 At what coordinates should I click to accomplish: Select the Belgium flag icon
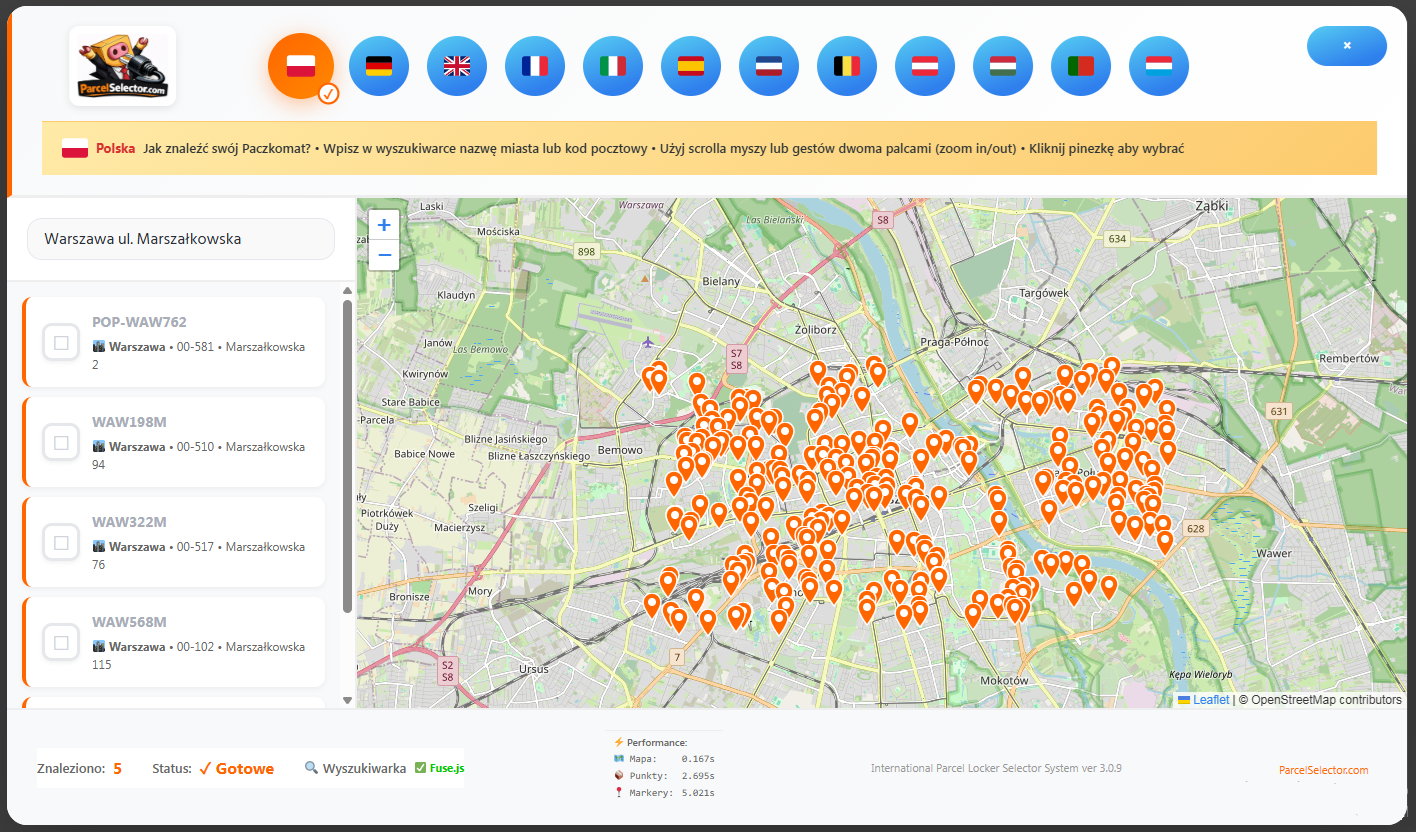[847, 66]
